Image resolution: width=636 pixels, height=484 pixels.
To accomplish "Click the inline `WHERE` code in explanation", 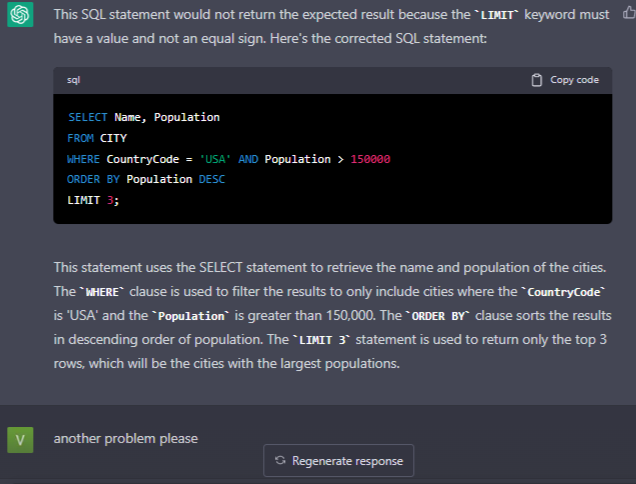I will pos(102,292).
